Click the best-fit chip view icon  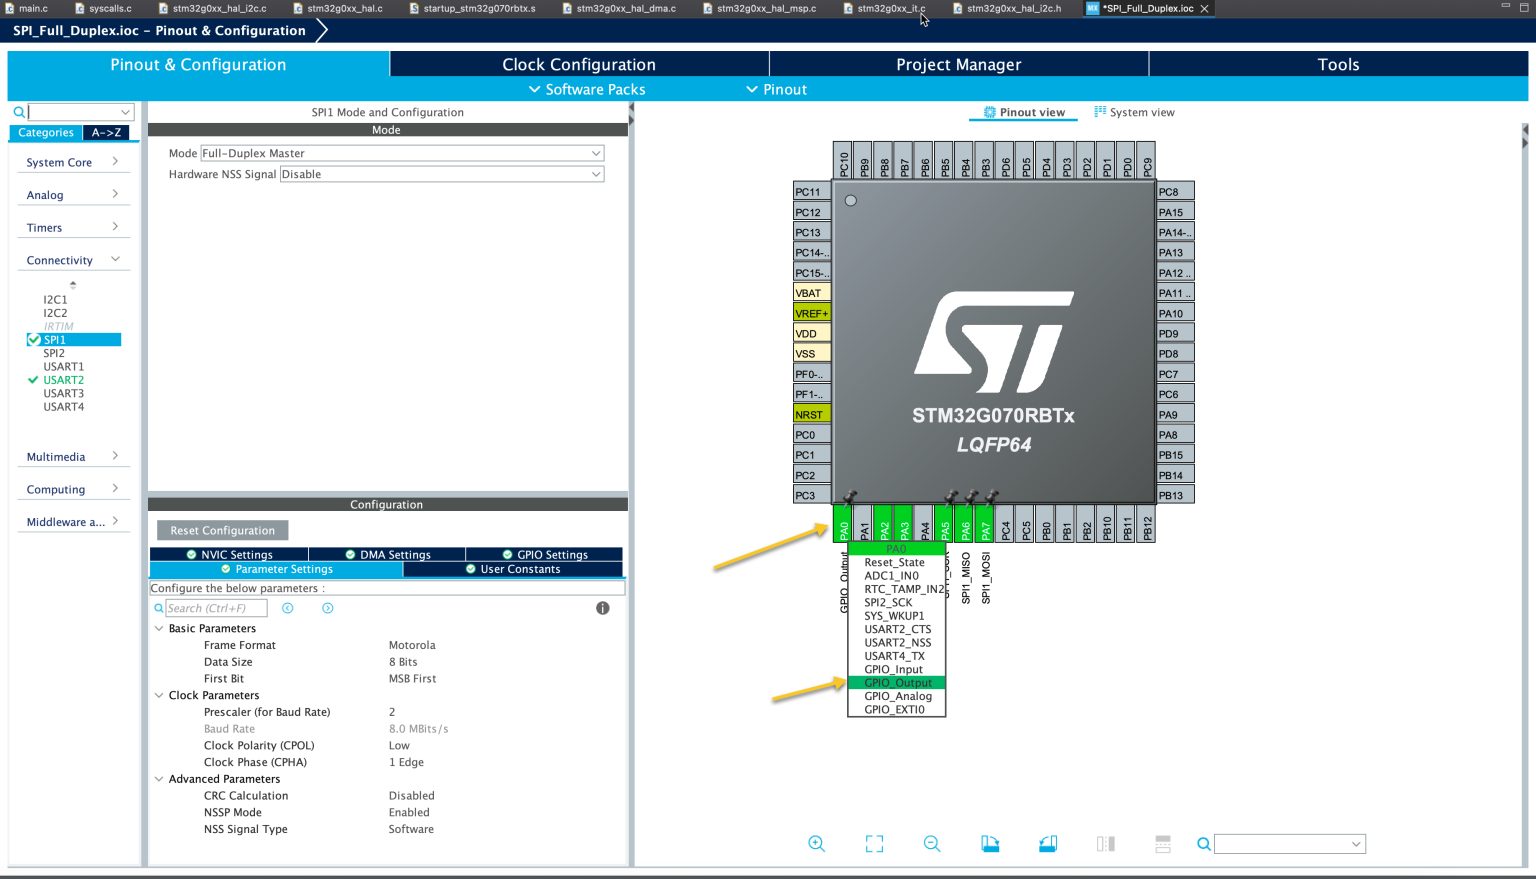click(874, 843)
